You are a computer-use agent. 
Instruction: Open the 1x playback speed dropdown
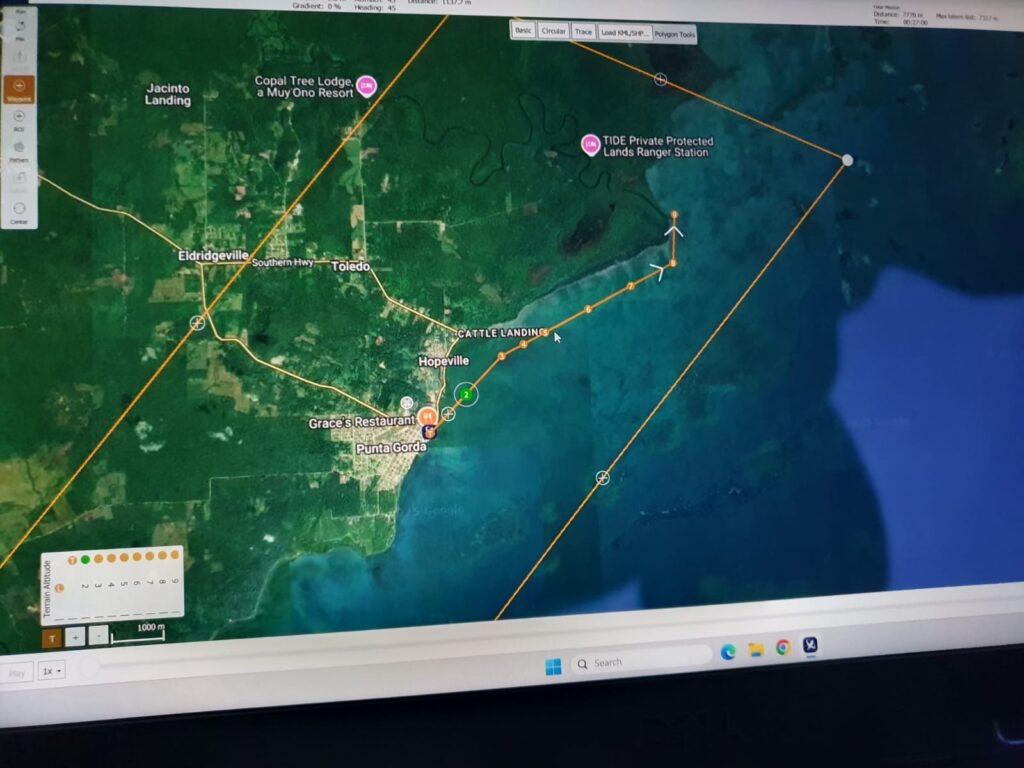51,671
